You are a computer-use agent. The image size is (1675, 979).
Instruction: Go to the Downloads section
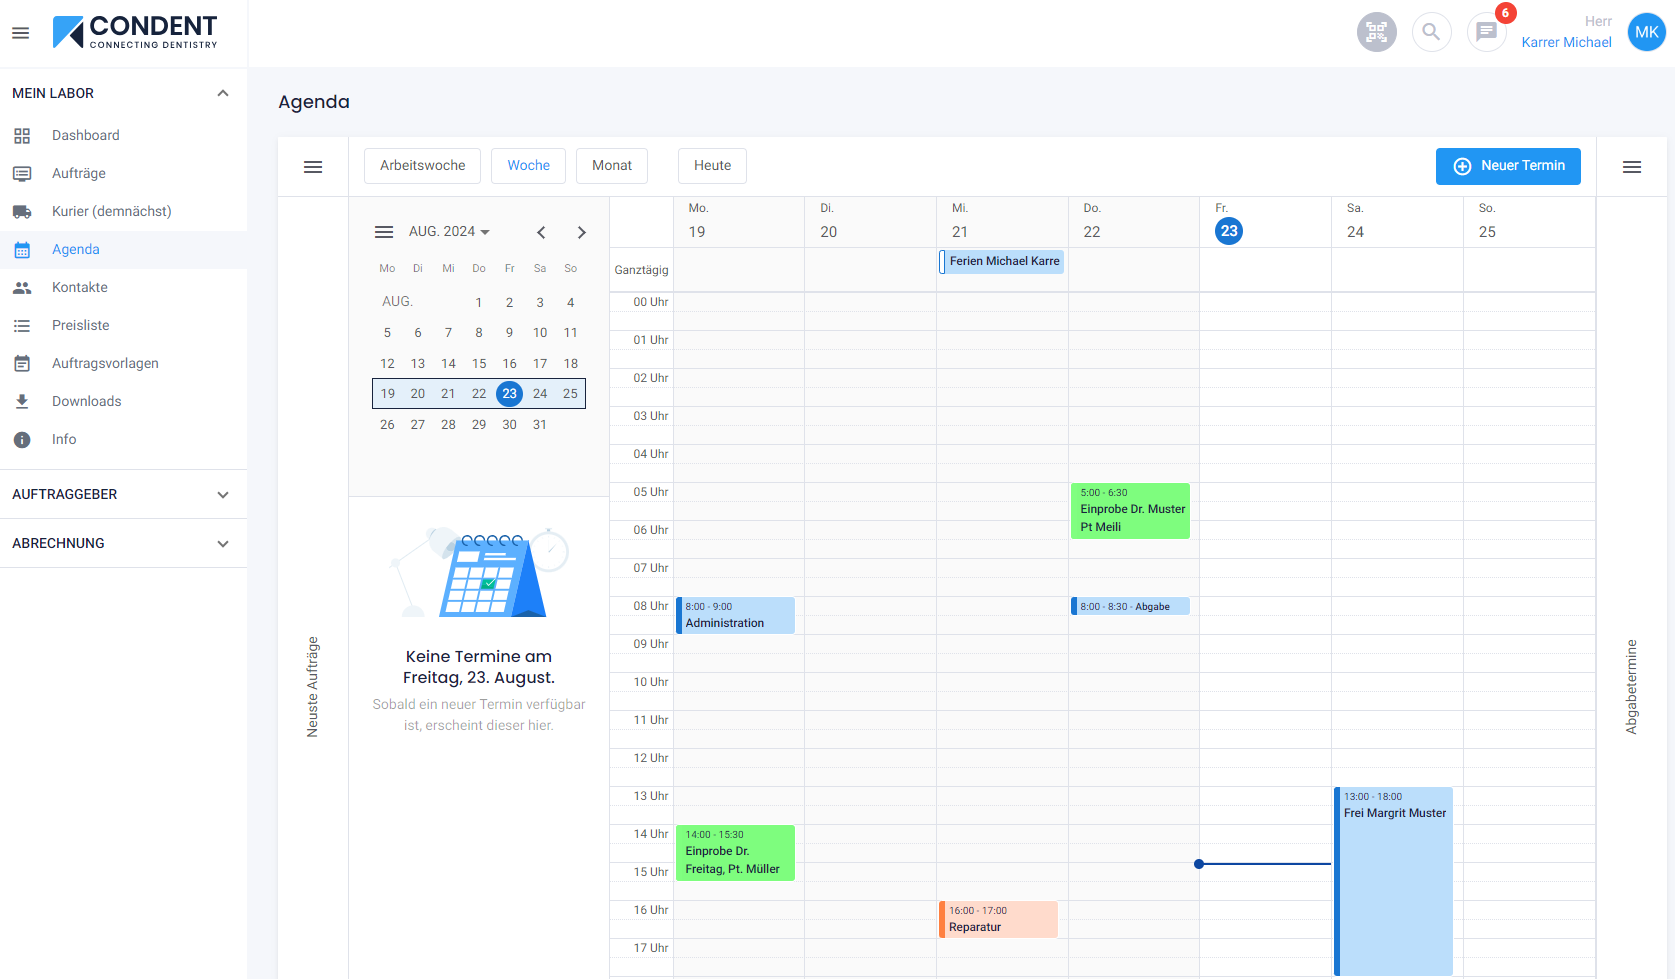[x=86, y=401]
